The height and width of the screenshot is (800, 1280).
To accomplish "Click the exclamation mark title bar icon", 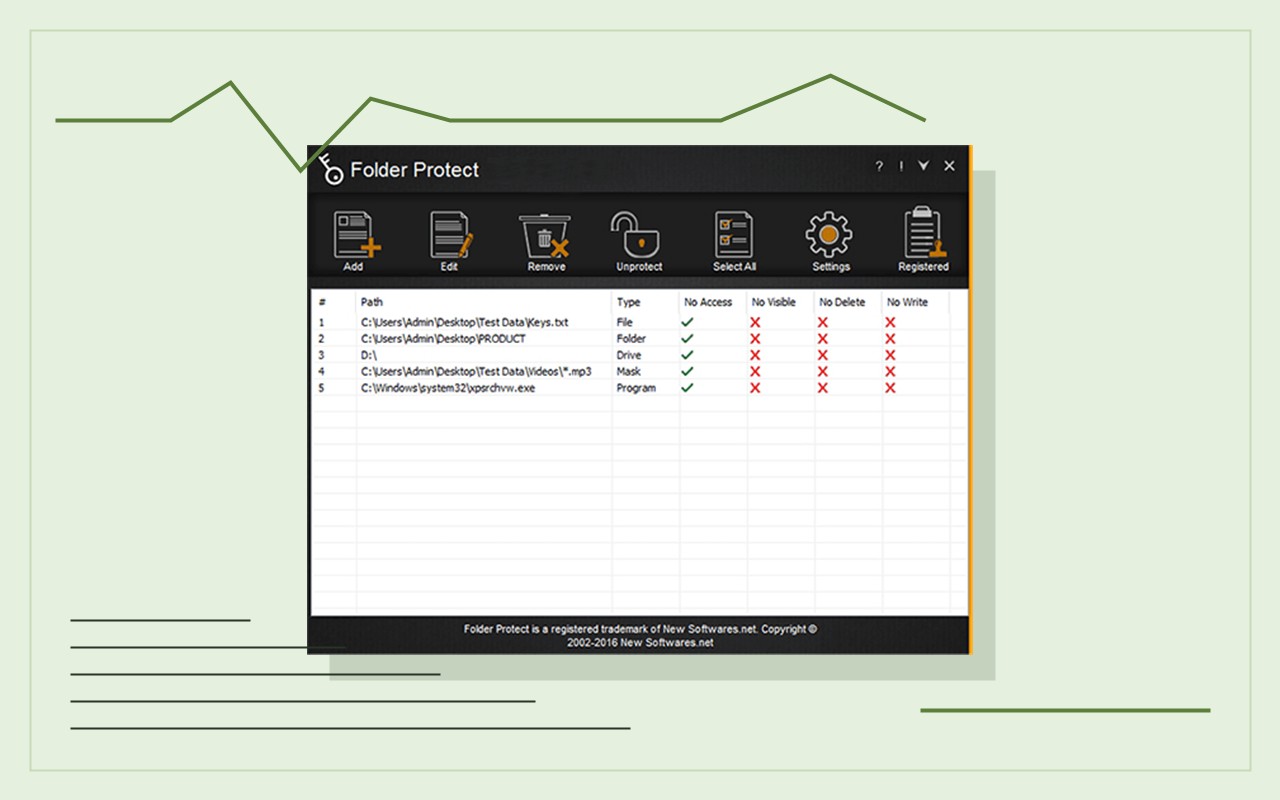I will point(901,167).
